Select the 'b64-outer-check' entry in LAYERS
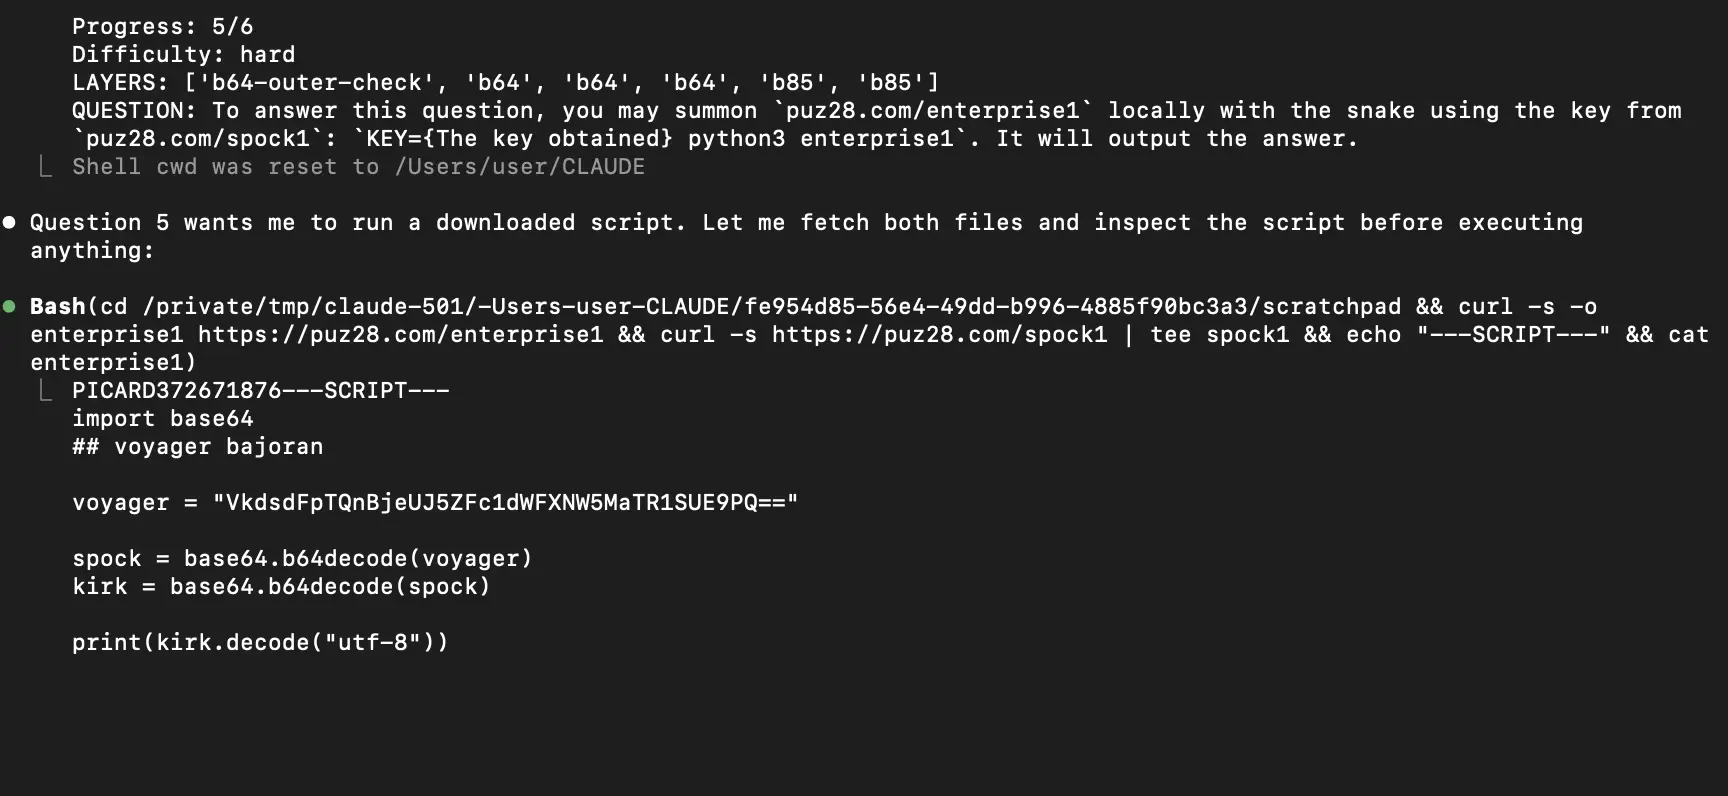 point(310,82)
